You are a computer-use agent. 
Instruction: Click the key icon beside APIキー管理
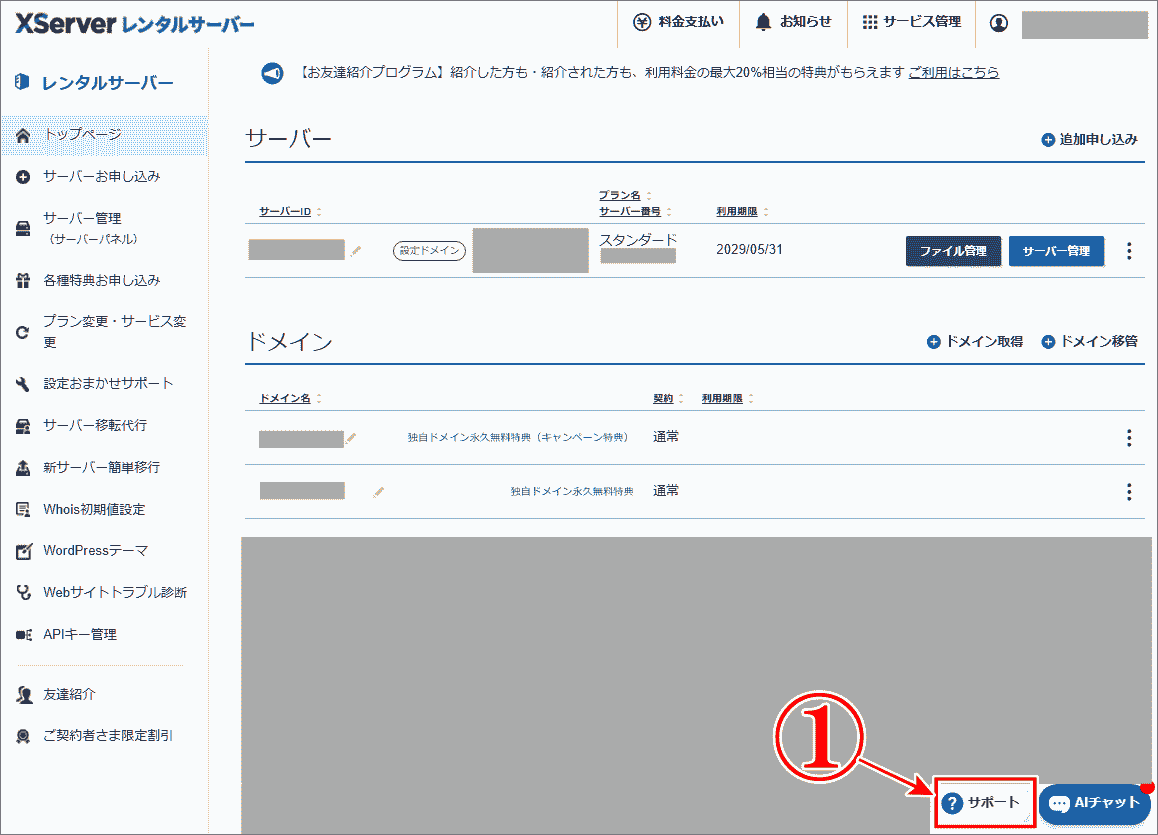pyautogui.click(x=24, y=635)
